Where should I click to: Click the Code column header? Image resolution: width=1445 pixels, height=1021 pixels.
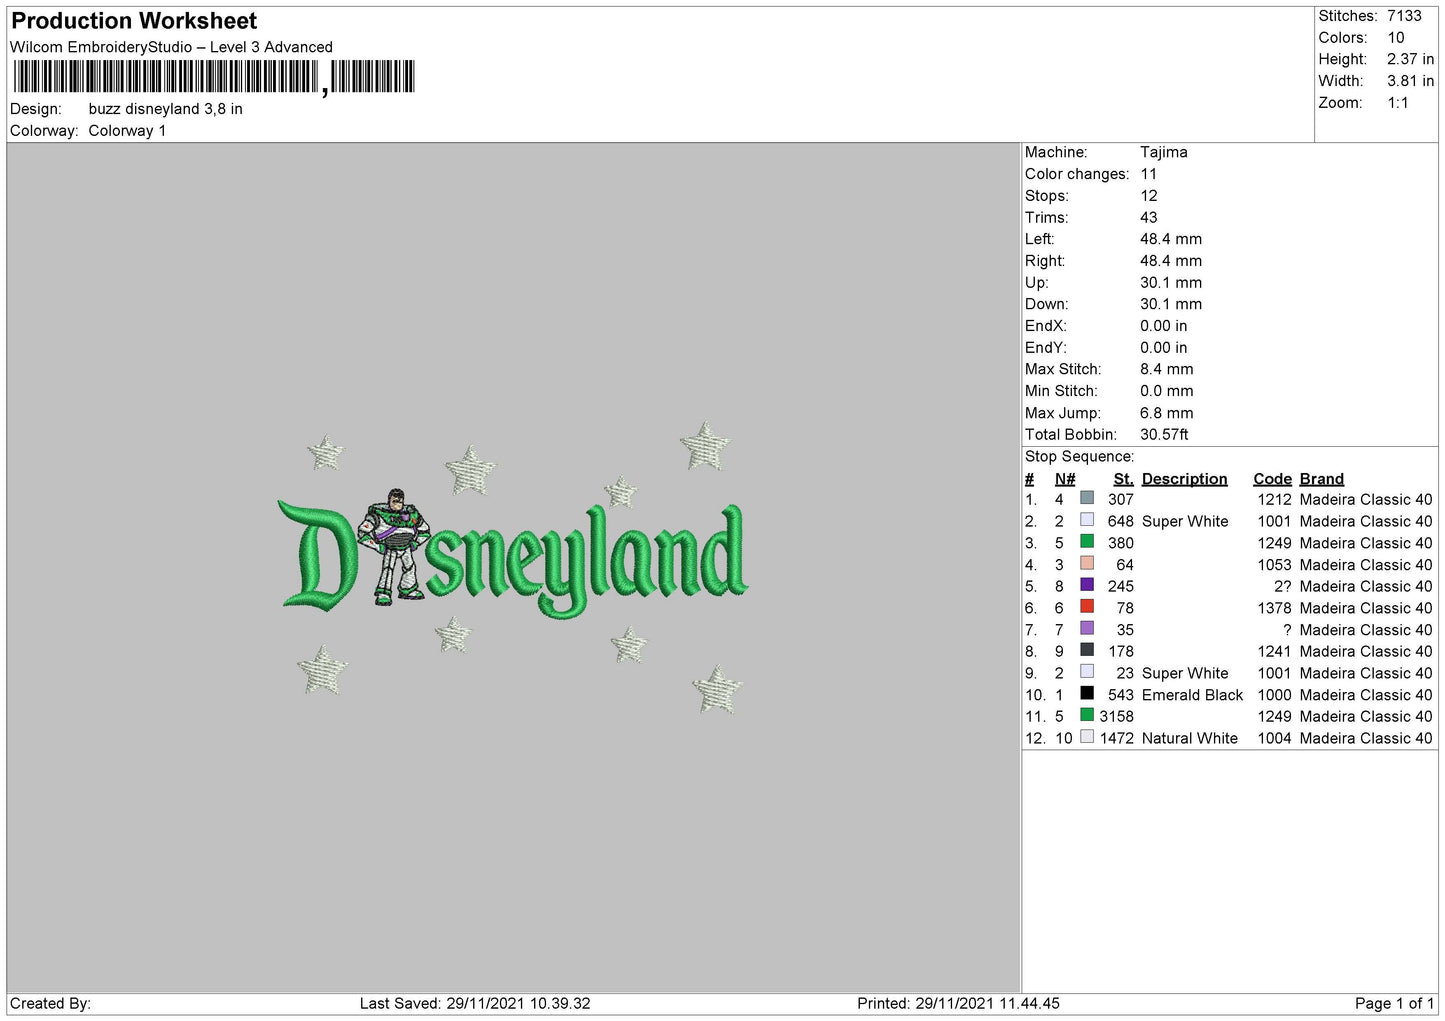[x=1272, y=479]
